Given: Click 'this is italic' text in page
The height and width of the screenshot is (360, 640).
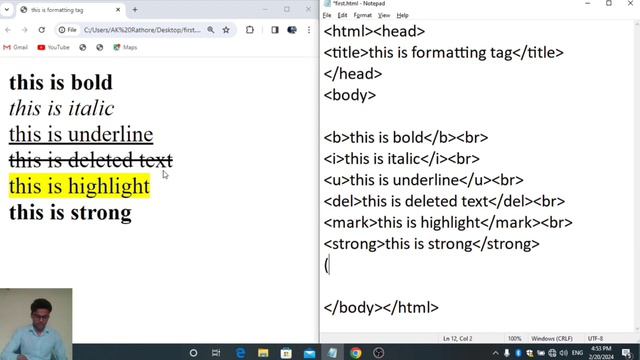Looking at the screenshot, I should click(62, 108).
